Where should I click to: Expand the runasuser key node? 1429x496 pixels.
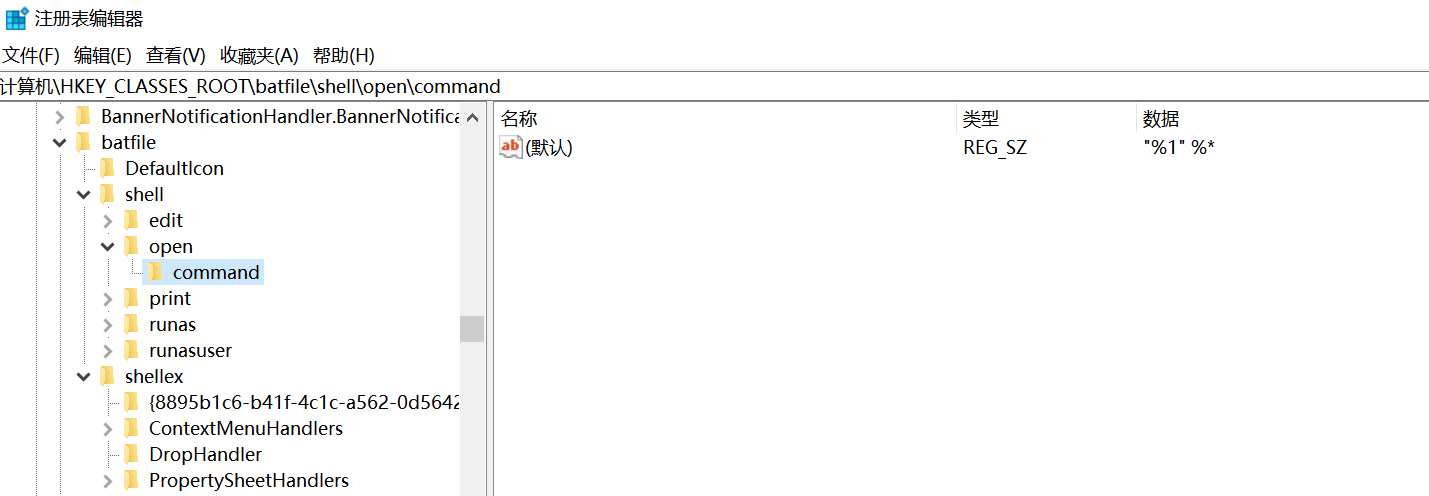108,351
